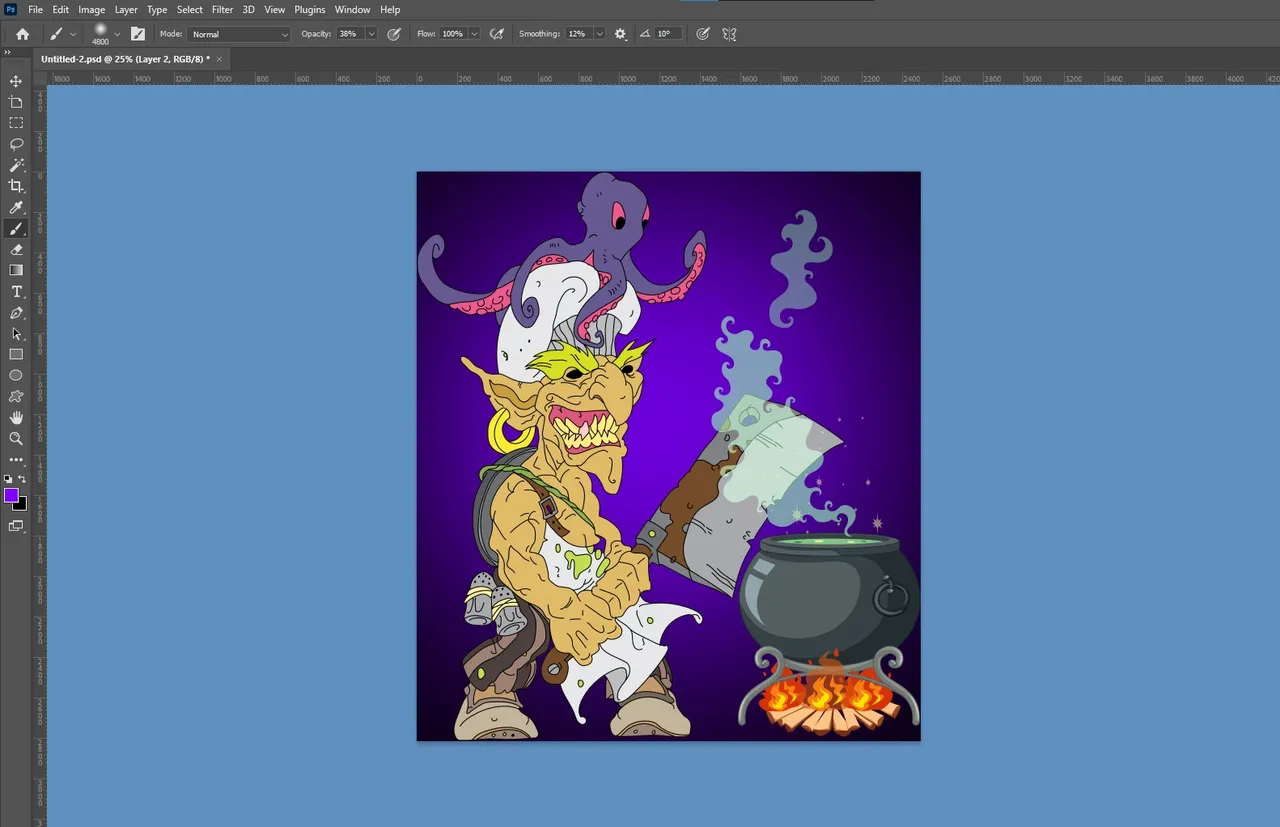The image size is (1280, 827).
Task: Click the Flow value field 100%
Action: pyautogui.click(x=453, y=34)
